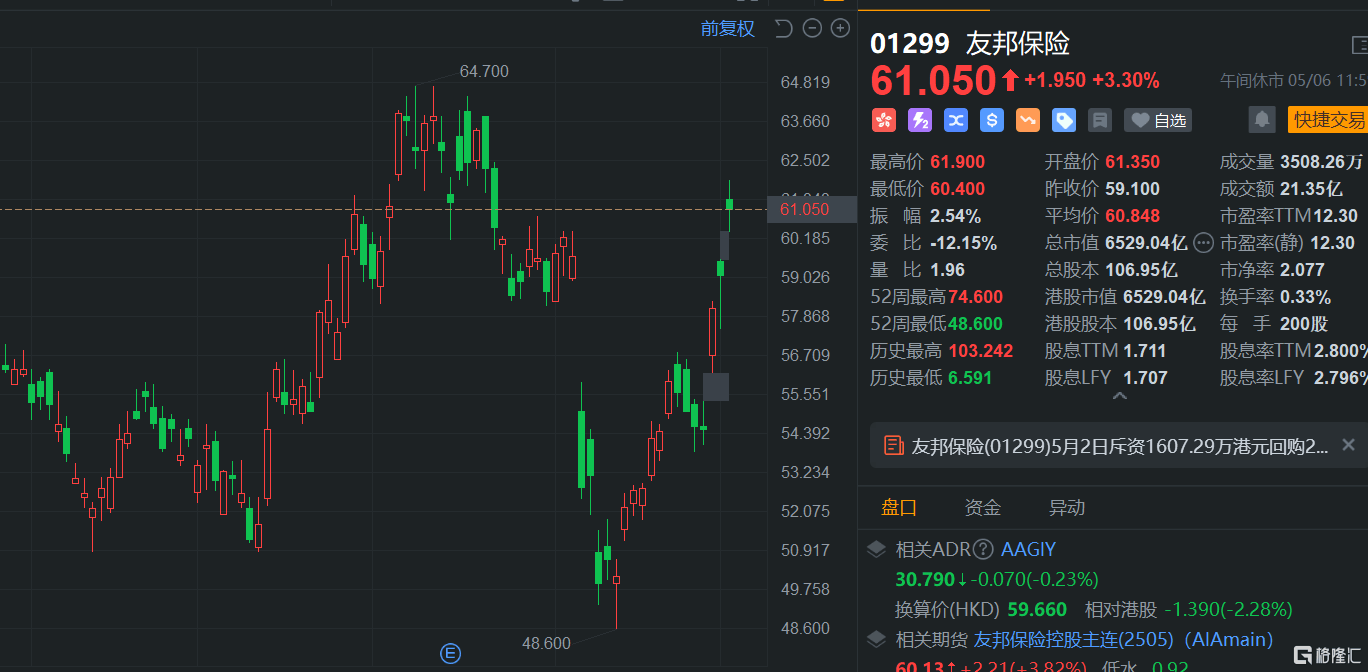
Task: Click the 历史最低 value 6.591
Action: (x=970, y=378)
